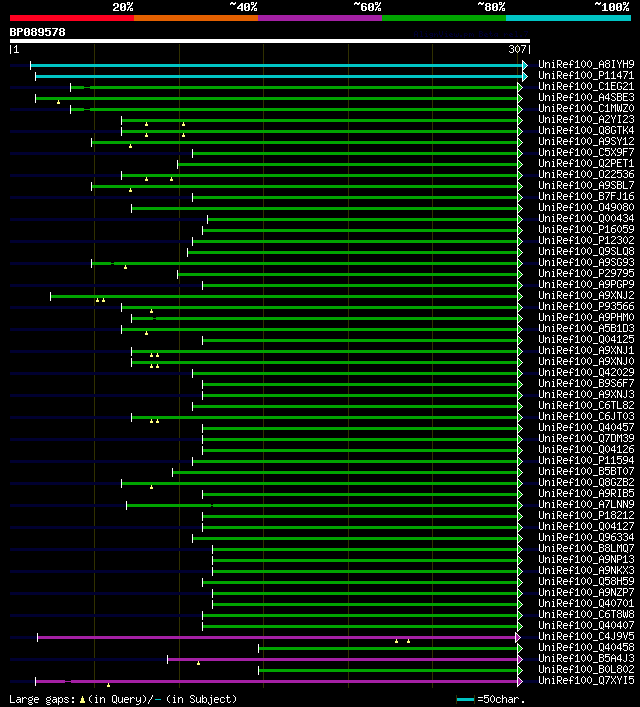The width and height of the screenshot is (640, 707).
Task: Open the hit label UniRef100_A9PHM0
Action: (586, 317)
